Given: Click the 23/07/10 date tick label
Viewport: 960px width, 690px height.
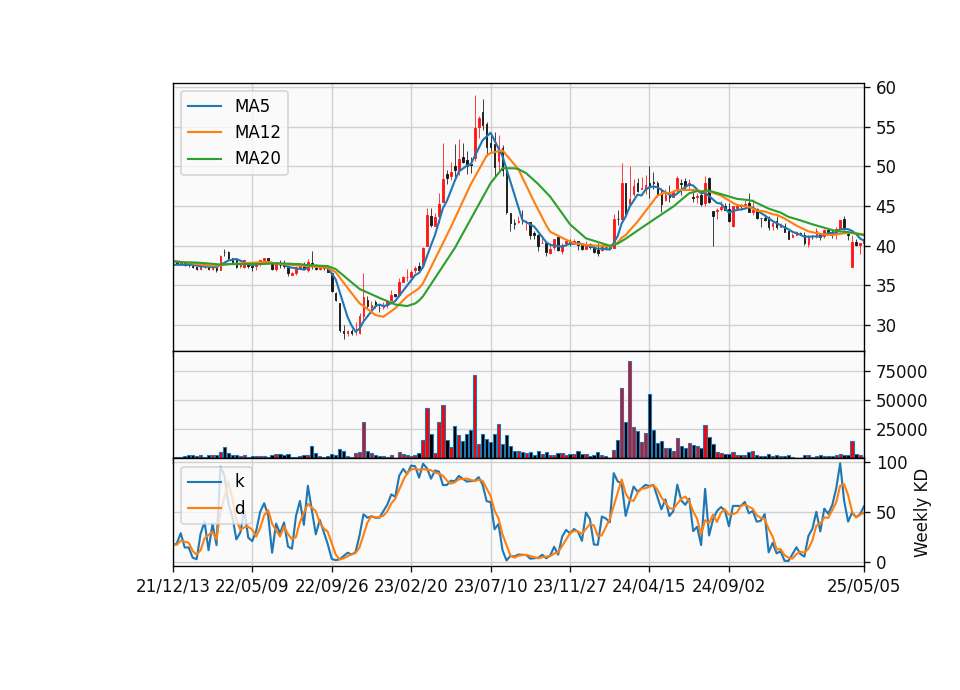Looking at the screenshot, I should click(x=490, y=586).
